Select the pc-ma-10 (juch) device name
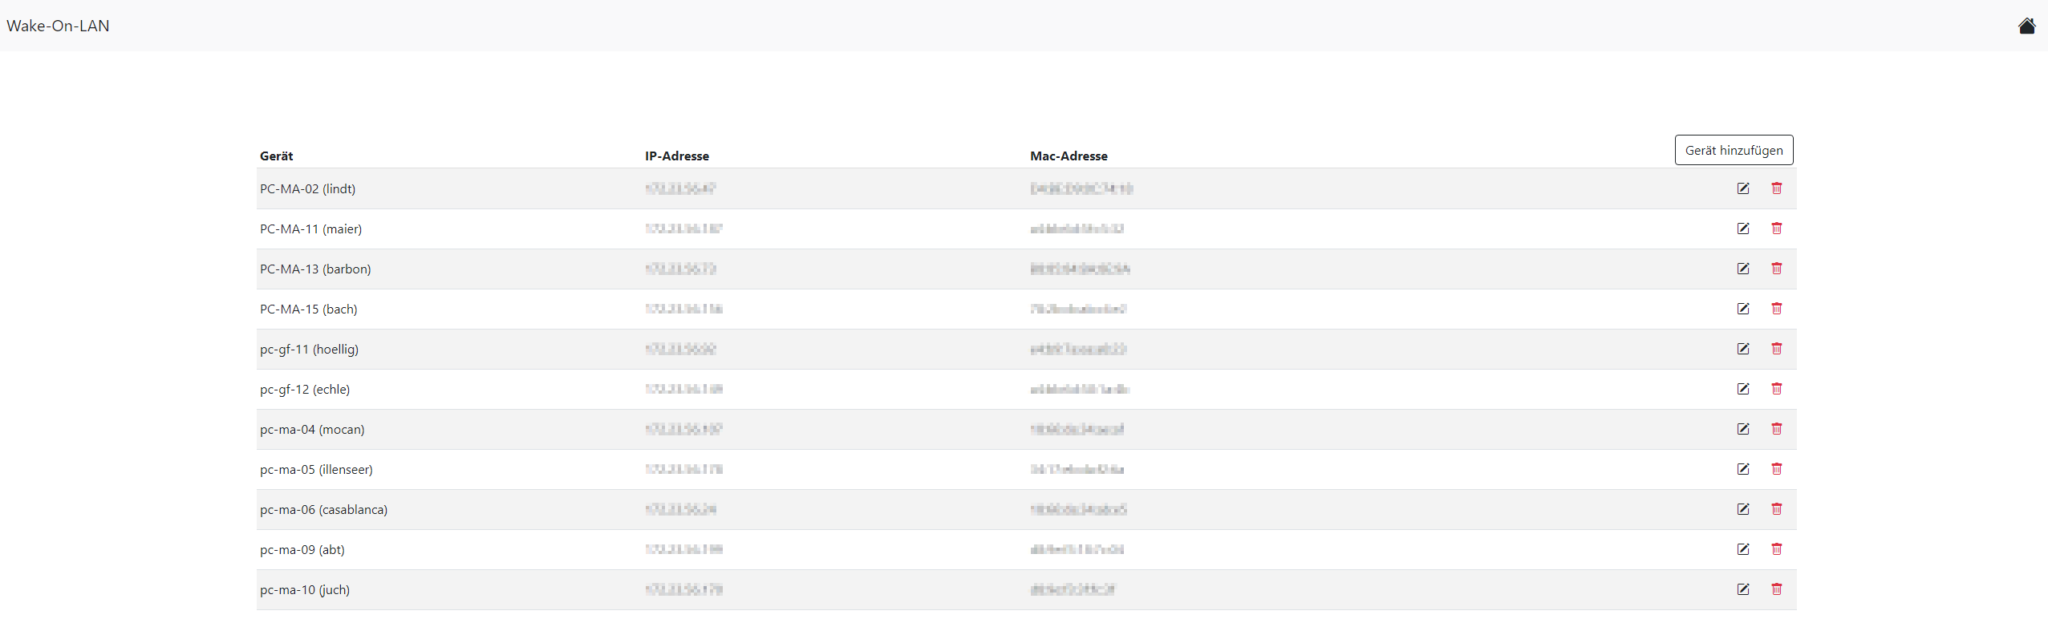The image size is (2048, 627). (x=305, y=590)
